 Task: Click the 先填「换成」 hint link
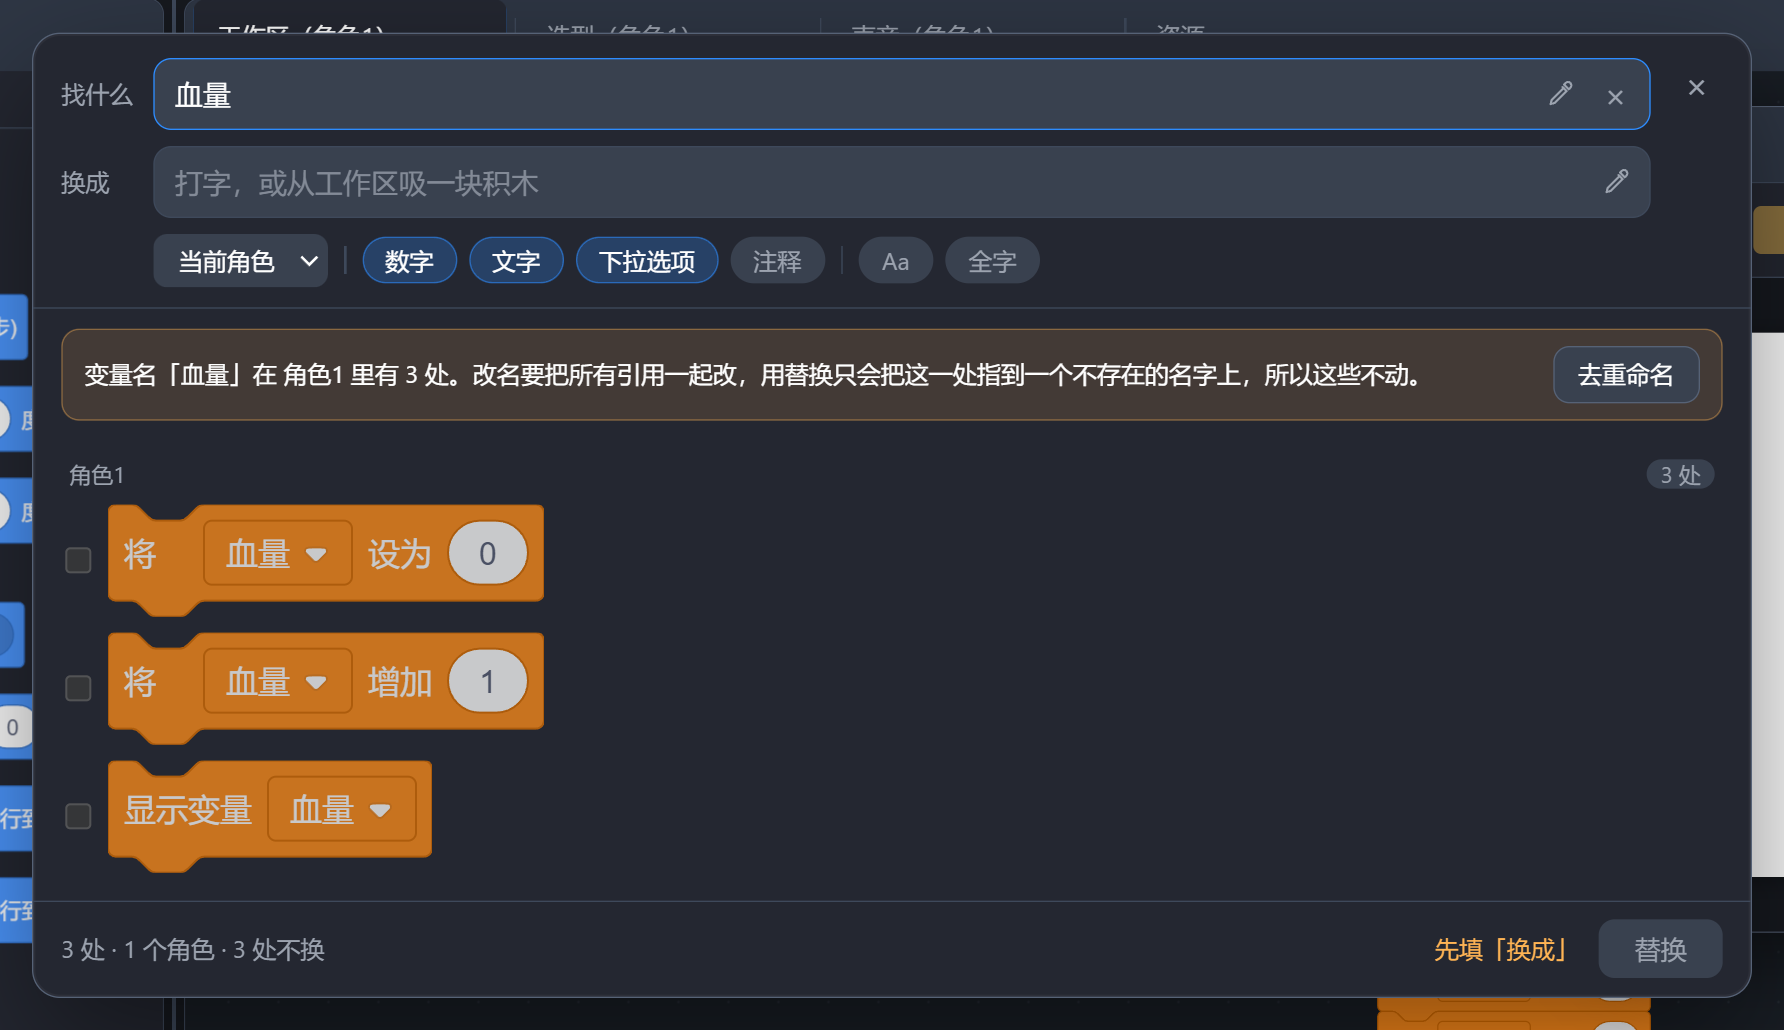point(1500,949)
